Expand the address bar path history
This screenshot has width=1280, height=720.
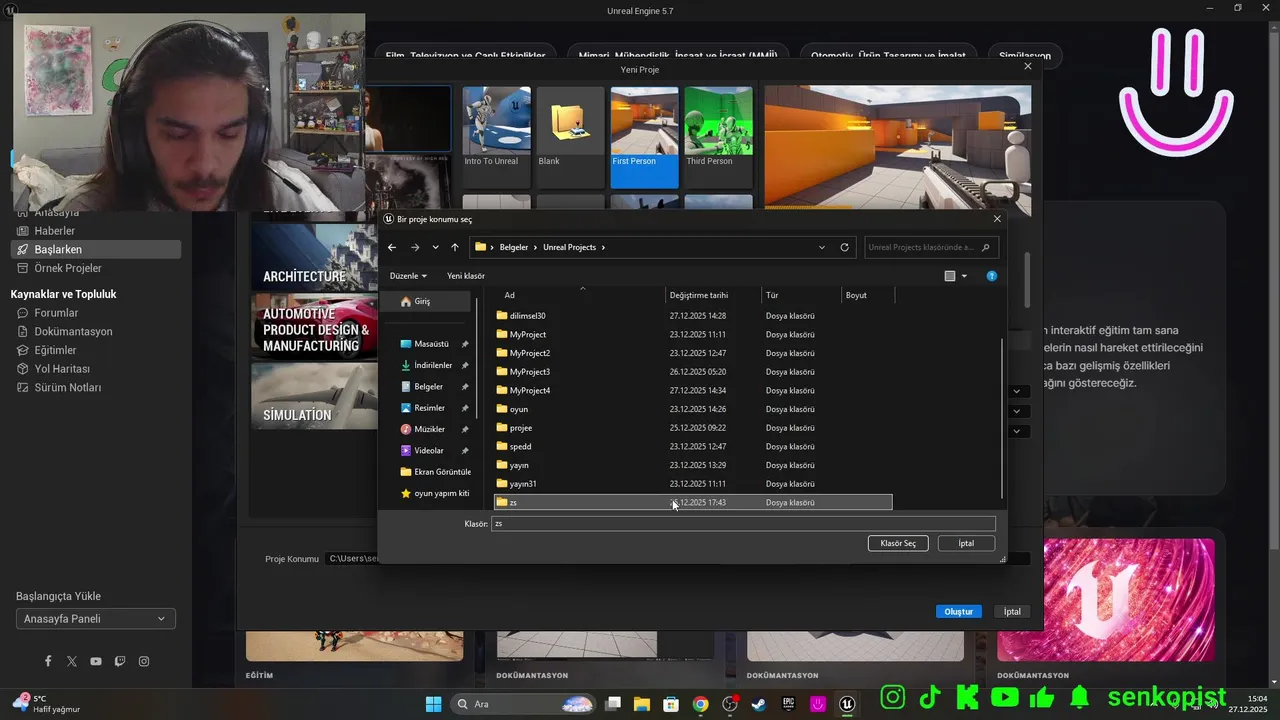(x=822, y=247)
